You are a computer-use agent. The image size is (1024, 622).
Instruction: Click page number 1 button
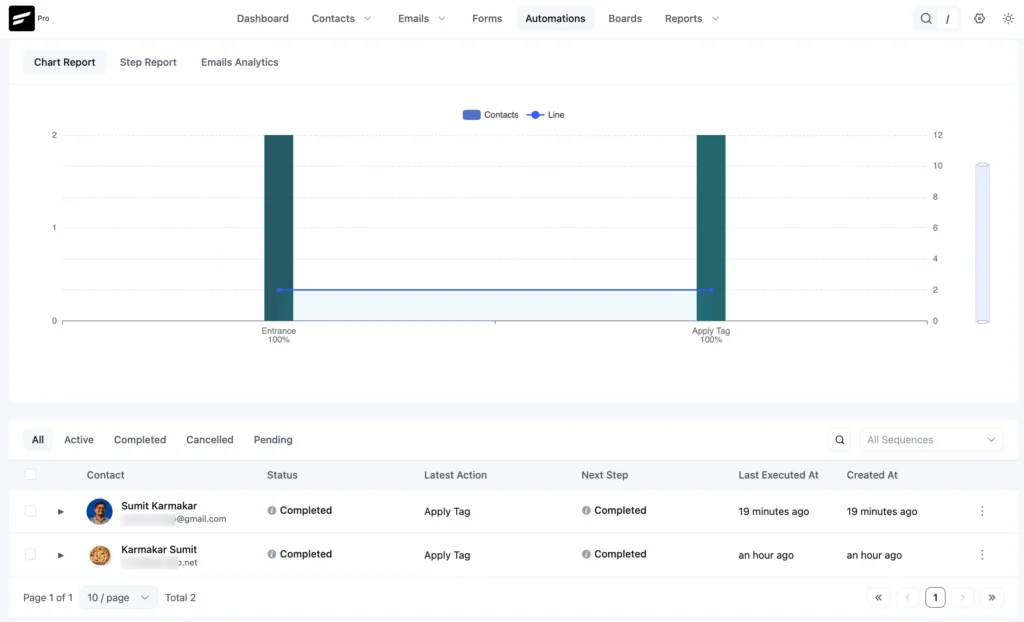click(x=935, y=597)
